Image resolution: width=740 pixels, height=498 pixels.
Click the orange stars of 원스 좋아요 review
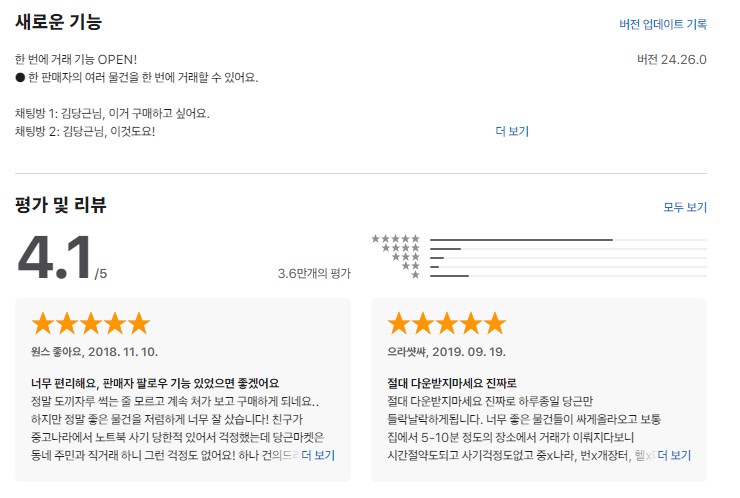click(x=91, y=323)
